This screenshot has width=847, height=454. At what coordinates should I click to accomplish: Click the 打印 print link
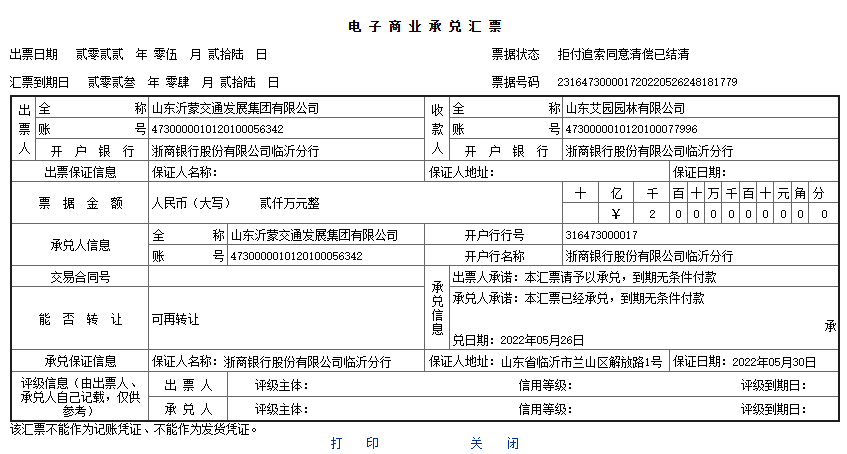(354, 443)
